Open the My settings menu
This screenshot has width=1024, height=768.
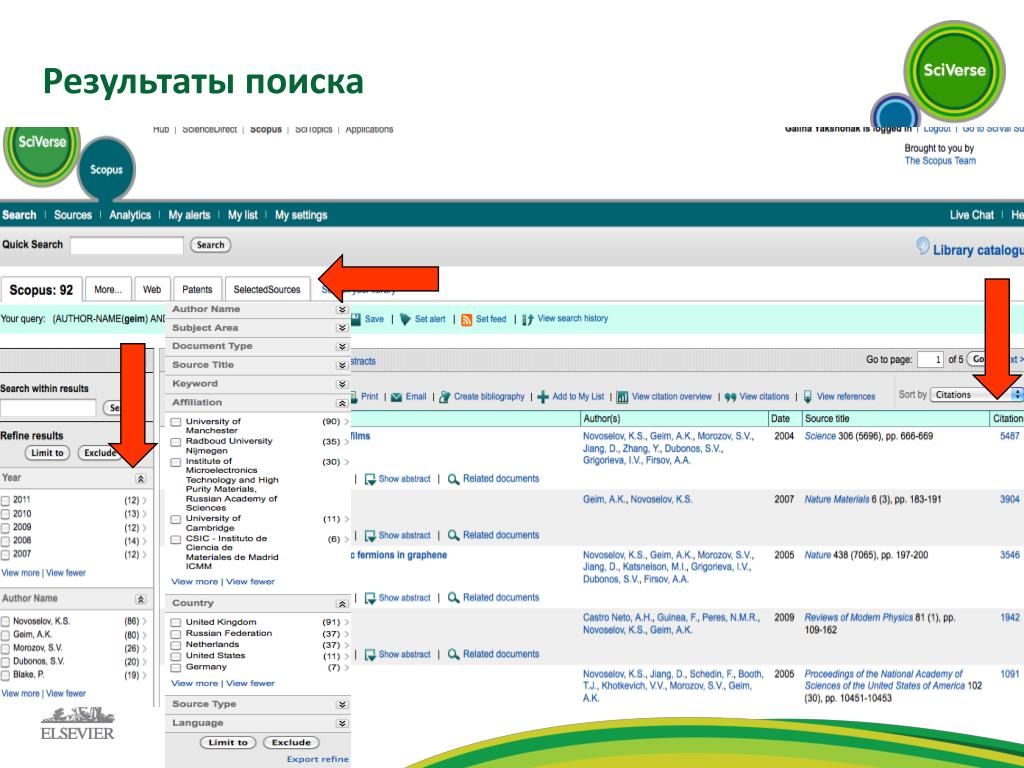pos(301,215)
